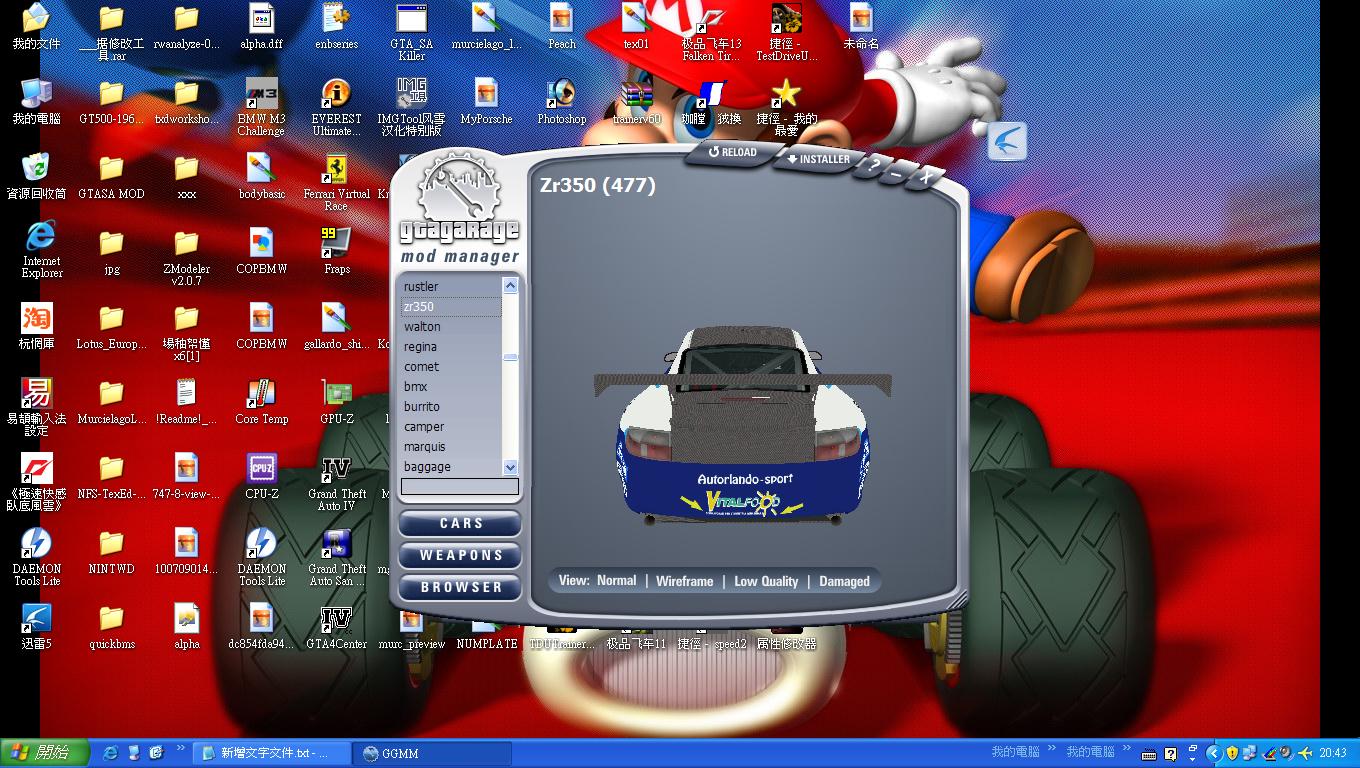The image size is (1360, 768).
Task: Select the bodybasic file icon
Action: (x=261, y=175)
